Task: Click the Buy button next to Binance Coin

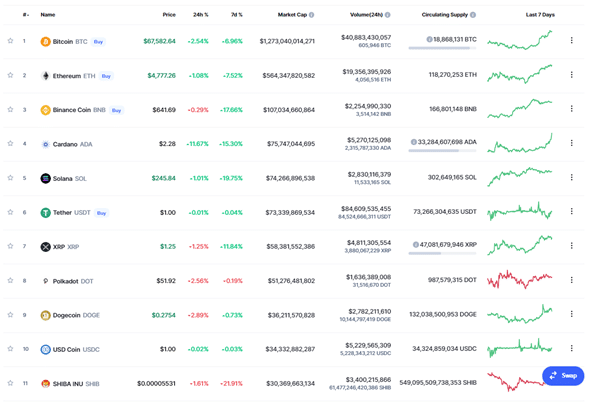Action: [x=116, y=110]
